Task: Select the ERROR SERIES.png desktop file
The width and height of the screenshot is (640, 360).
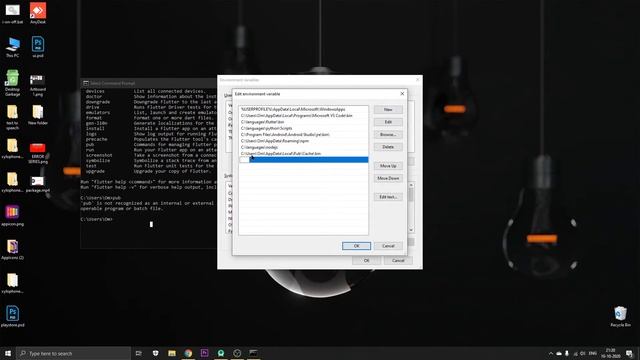Action: (38, 153)
